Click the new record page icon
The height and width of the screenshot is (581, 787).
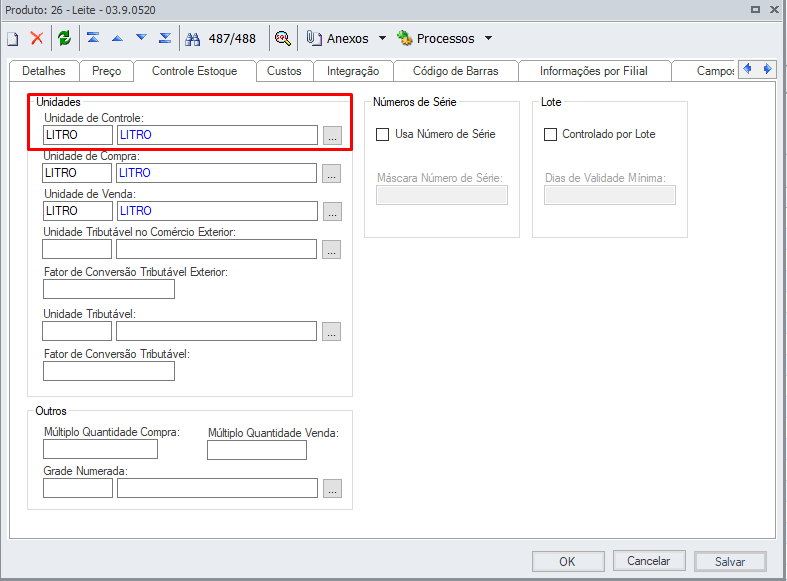pyautogui.click(x=13, y=39)
